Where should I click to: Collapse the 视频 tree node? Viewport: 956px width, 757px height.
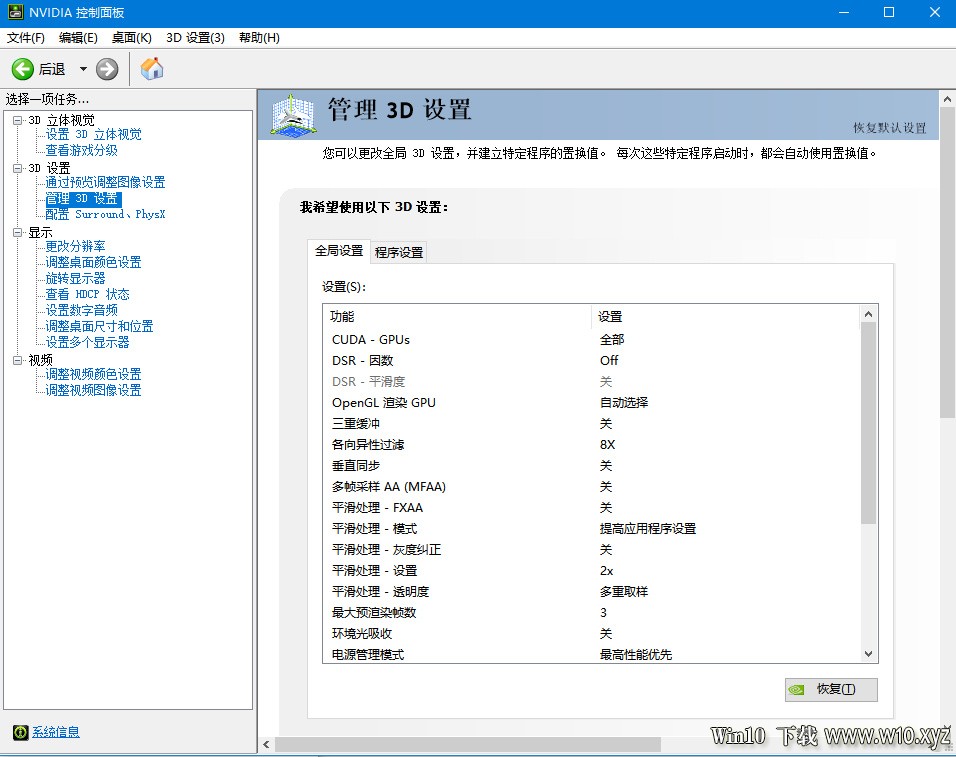[x=18, y=360]
